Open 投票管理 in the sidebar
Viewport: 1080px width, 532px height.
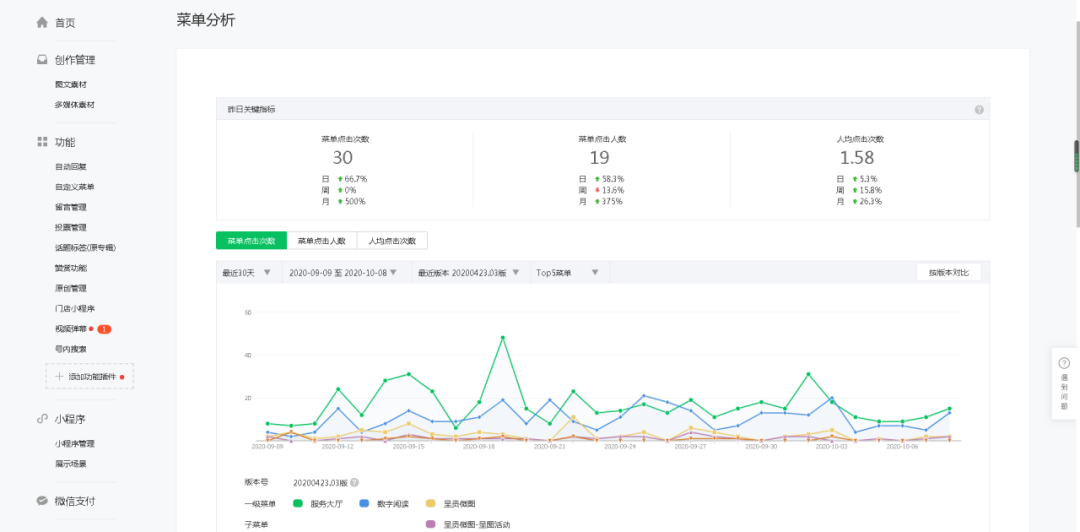coord(71,227)
